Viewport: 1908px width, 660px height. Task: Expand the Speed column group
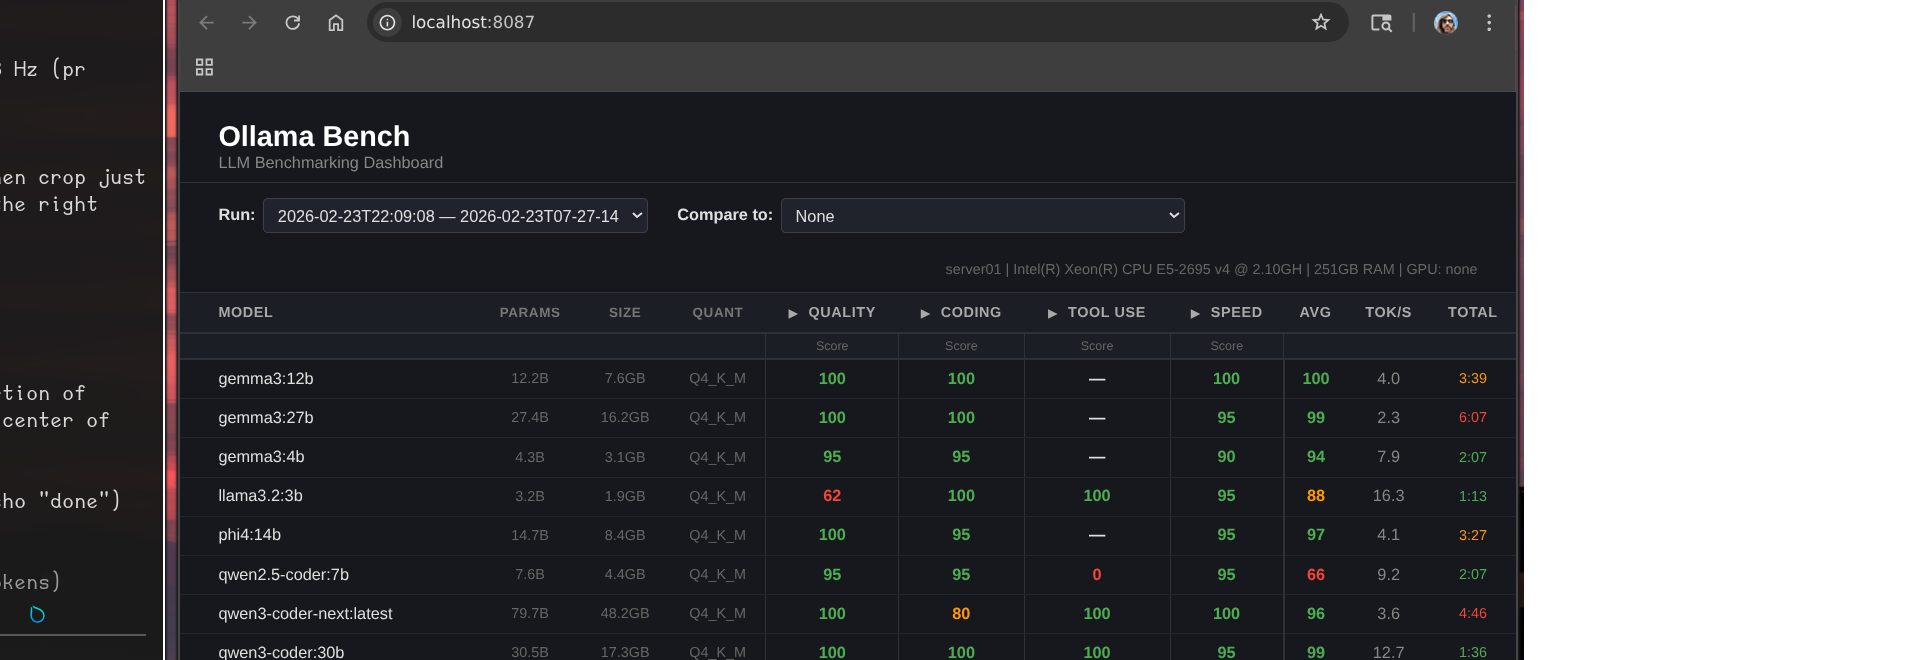[x=1226, y=312]
